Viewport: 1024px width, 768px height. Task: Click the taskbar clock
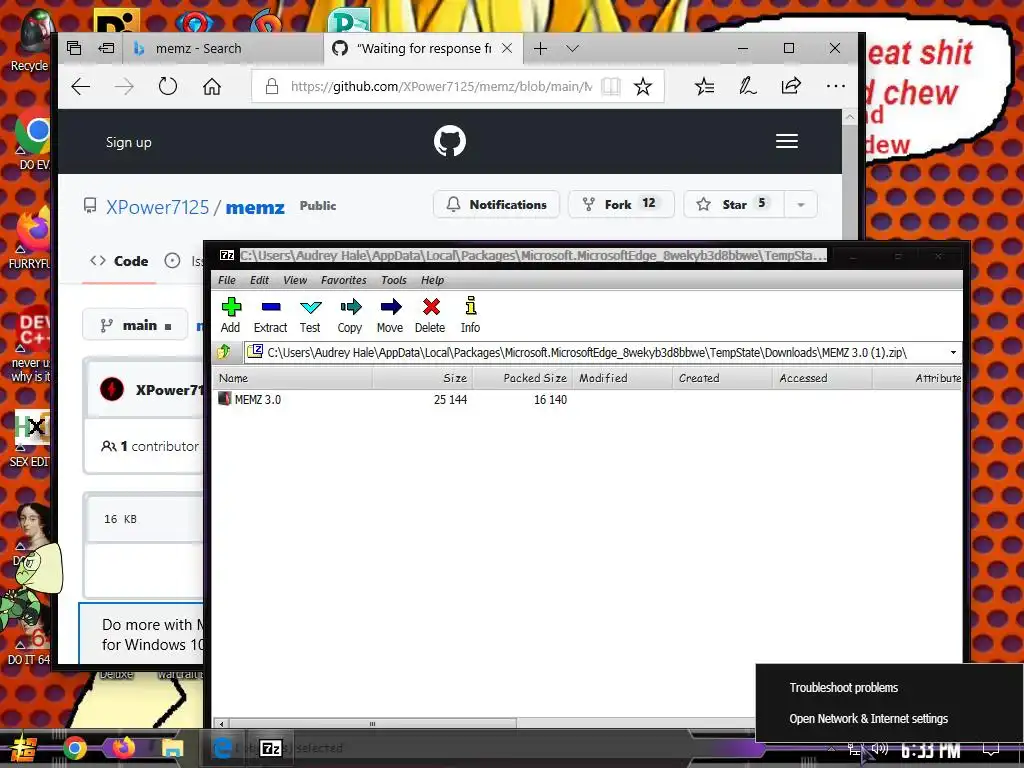point(931,750)
